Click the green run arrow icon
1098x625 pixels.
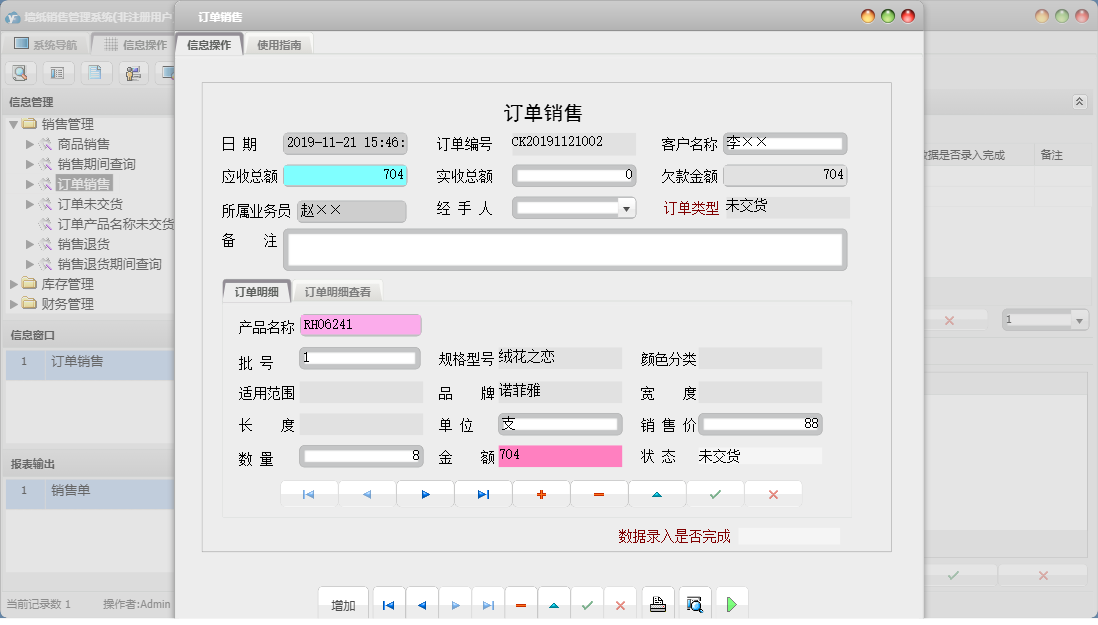tap(731, 602)
